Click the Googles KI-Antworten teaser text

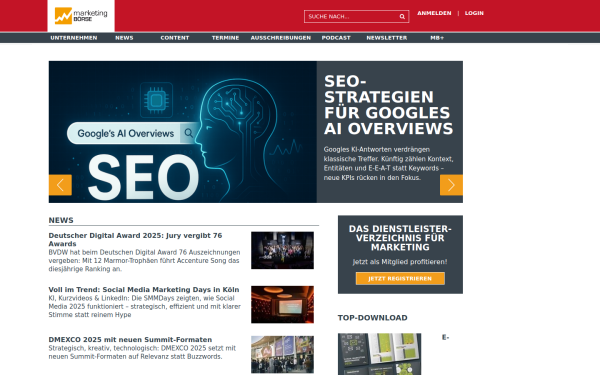pos(388,163)
